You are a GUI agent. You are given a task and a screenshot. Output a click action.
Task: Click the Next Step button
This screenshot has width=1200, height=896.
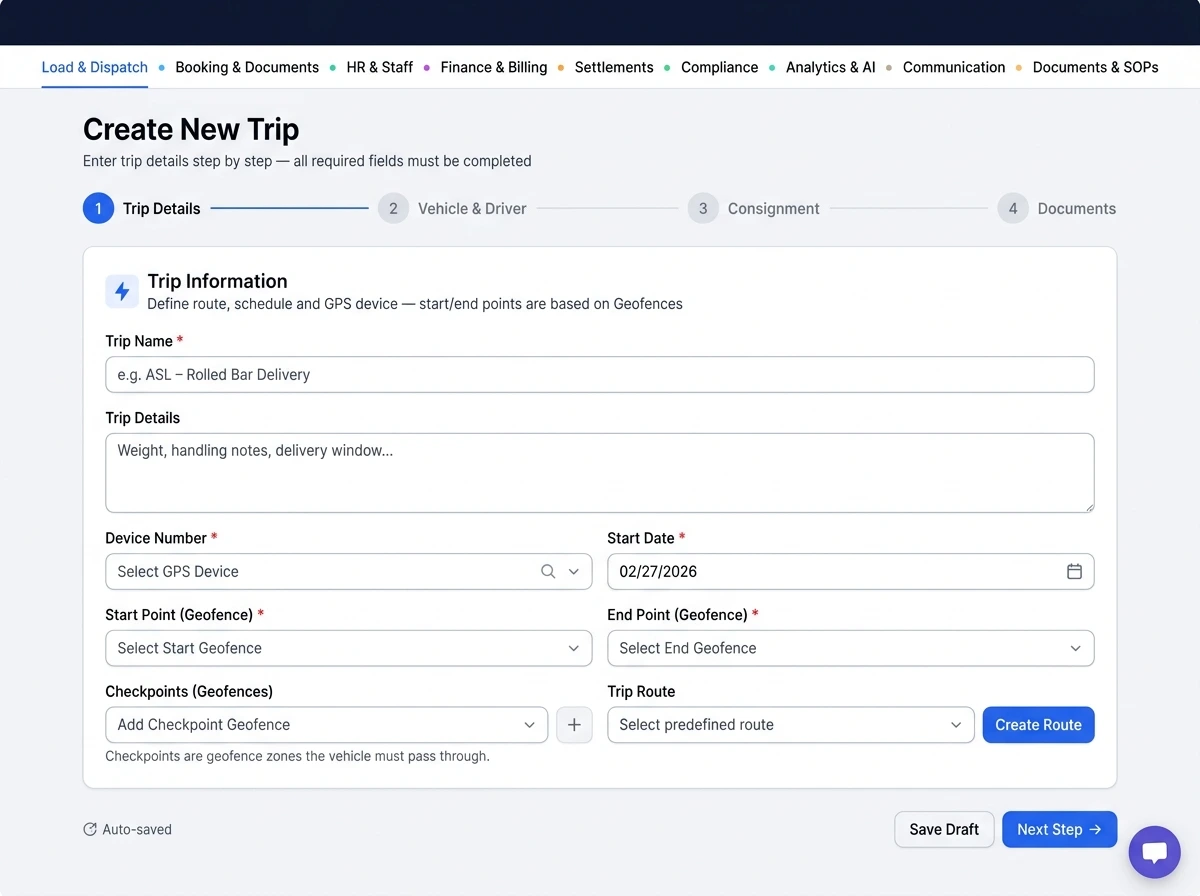1060,829
